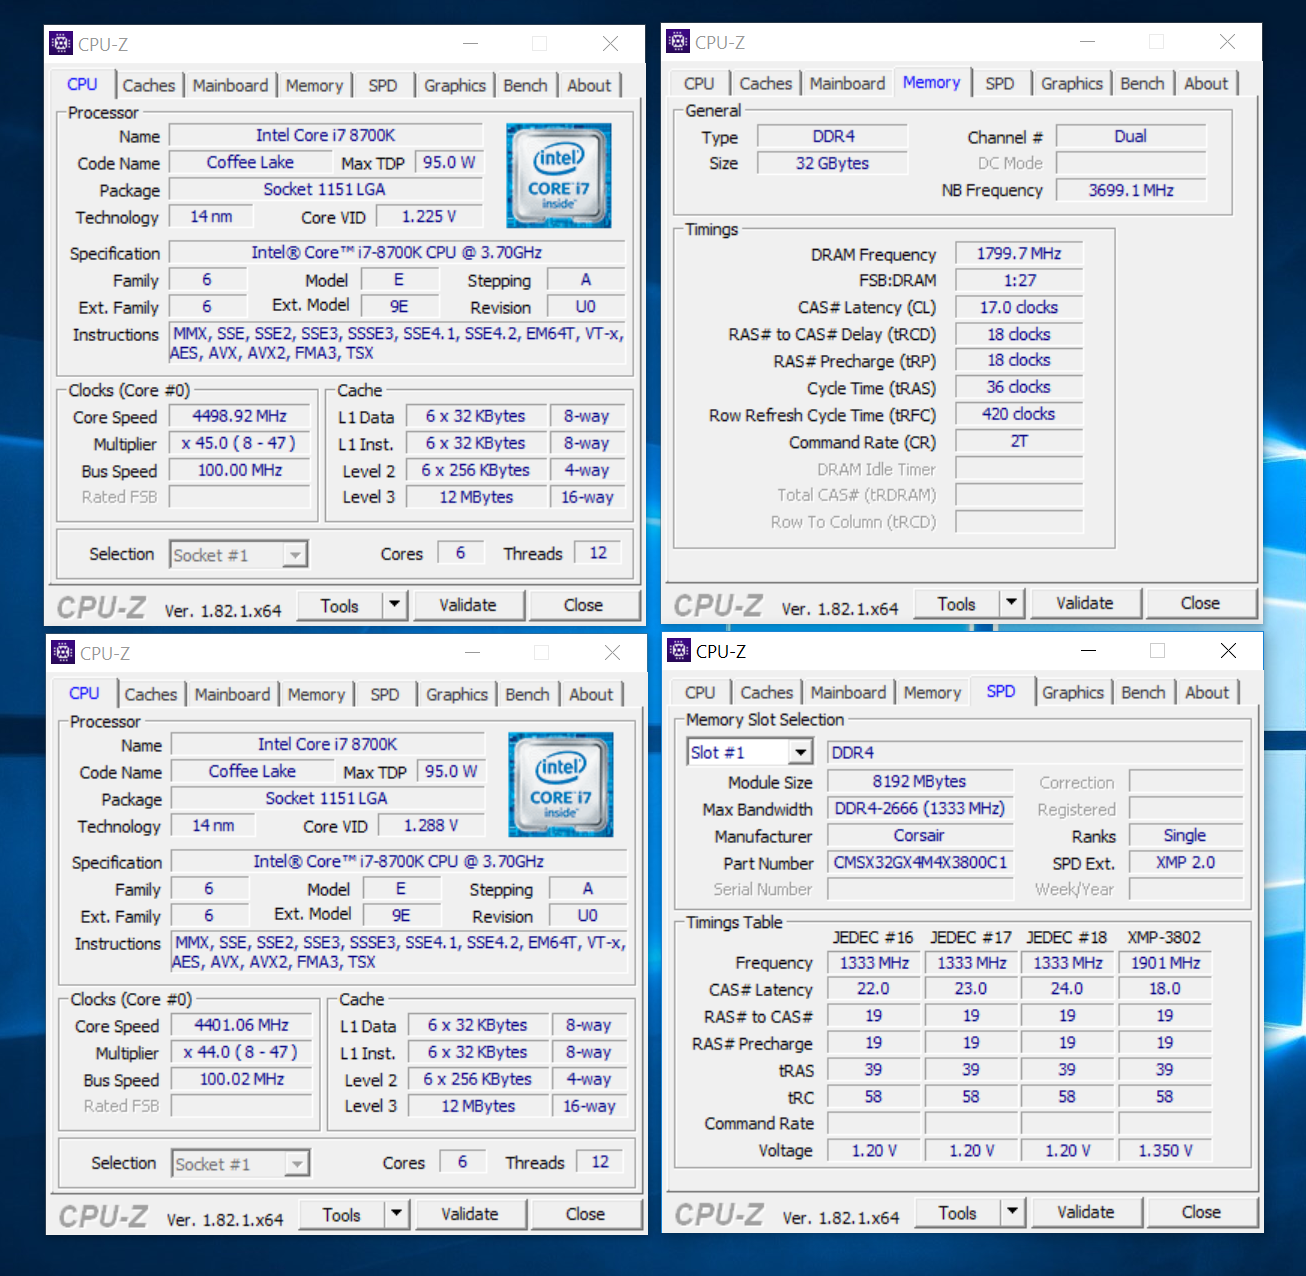
Task: Switch to SPD tab in the Memory-tab window
Action: pos(1000,83)
